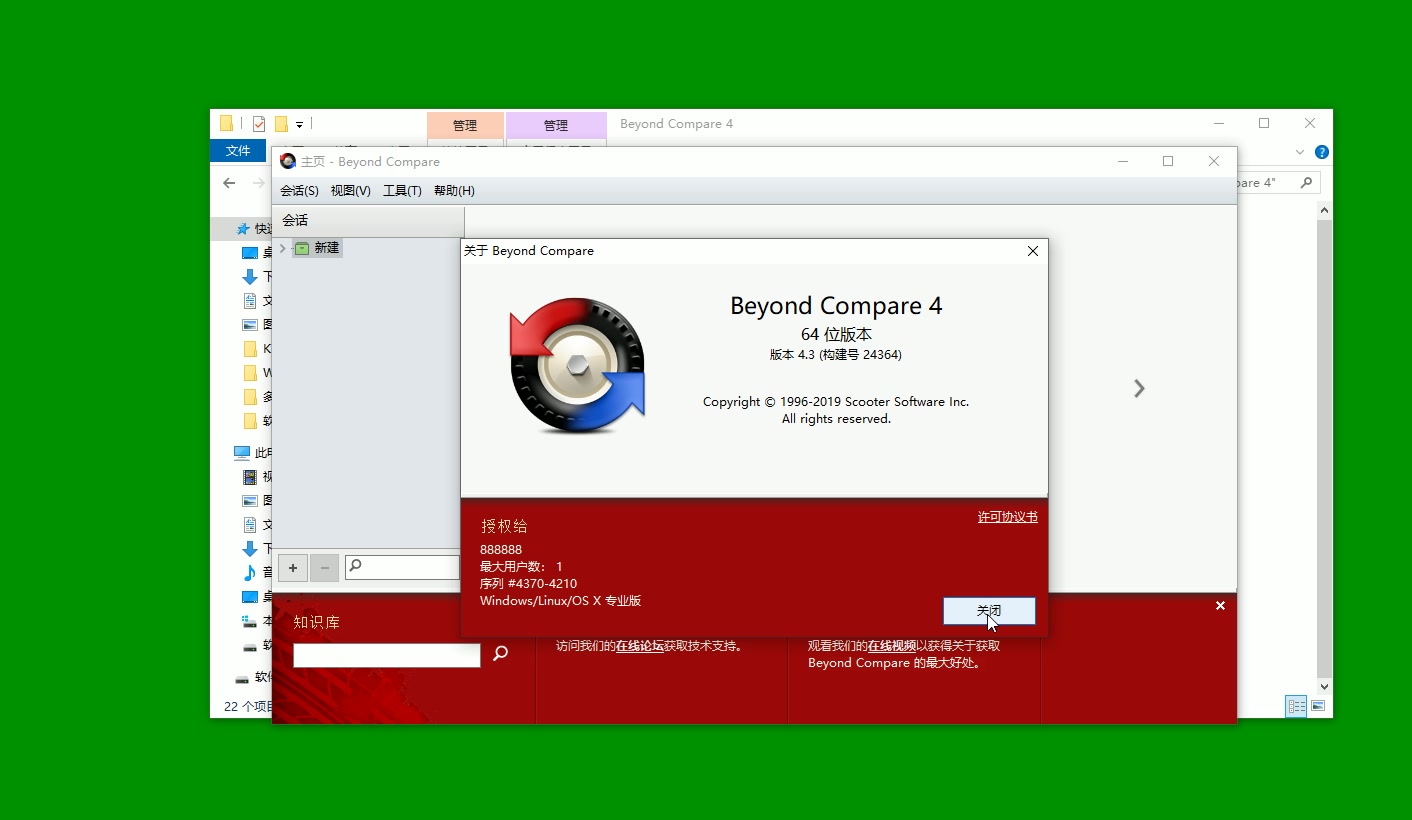Image resolution: width=1412 pixels, height=820 pixels.
Task: Minimize the Beyond Compare main window
Action: point(1123,161)
